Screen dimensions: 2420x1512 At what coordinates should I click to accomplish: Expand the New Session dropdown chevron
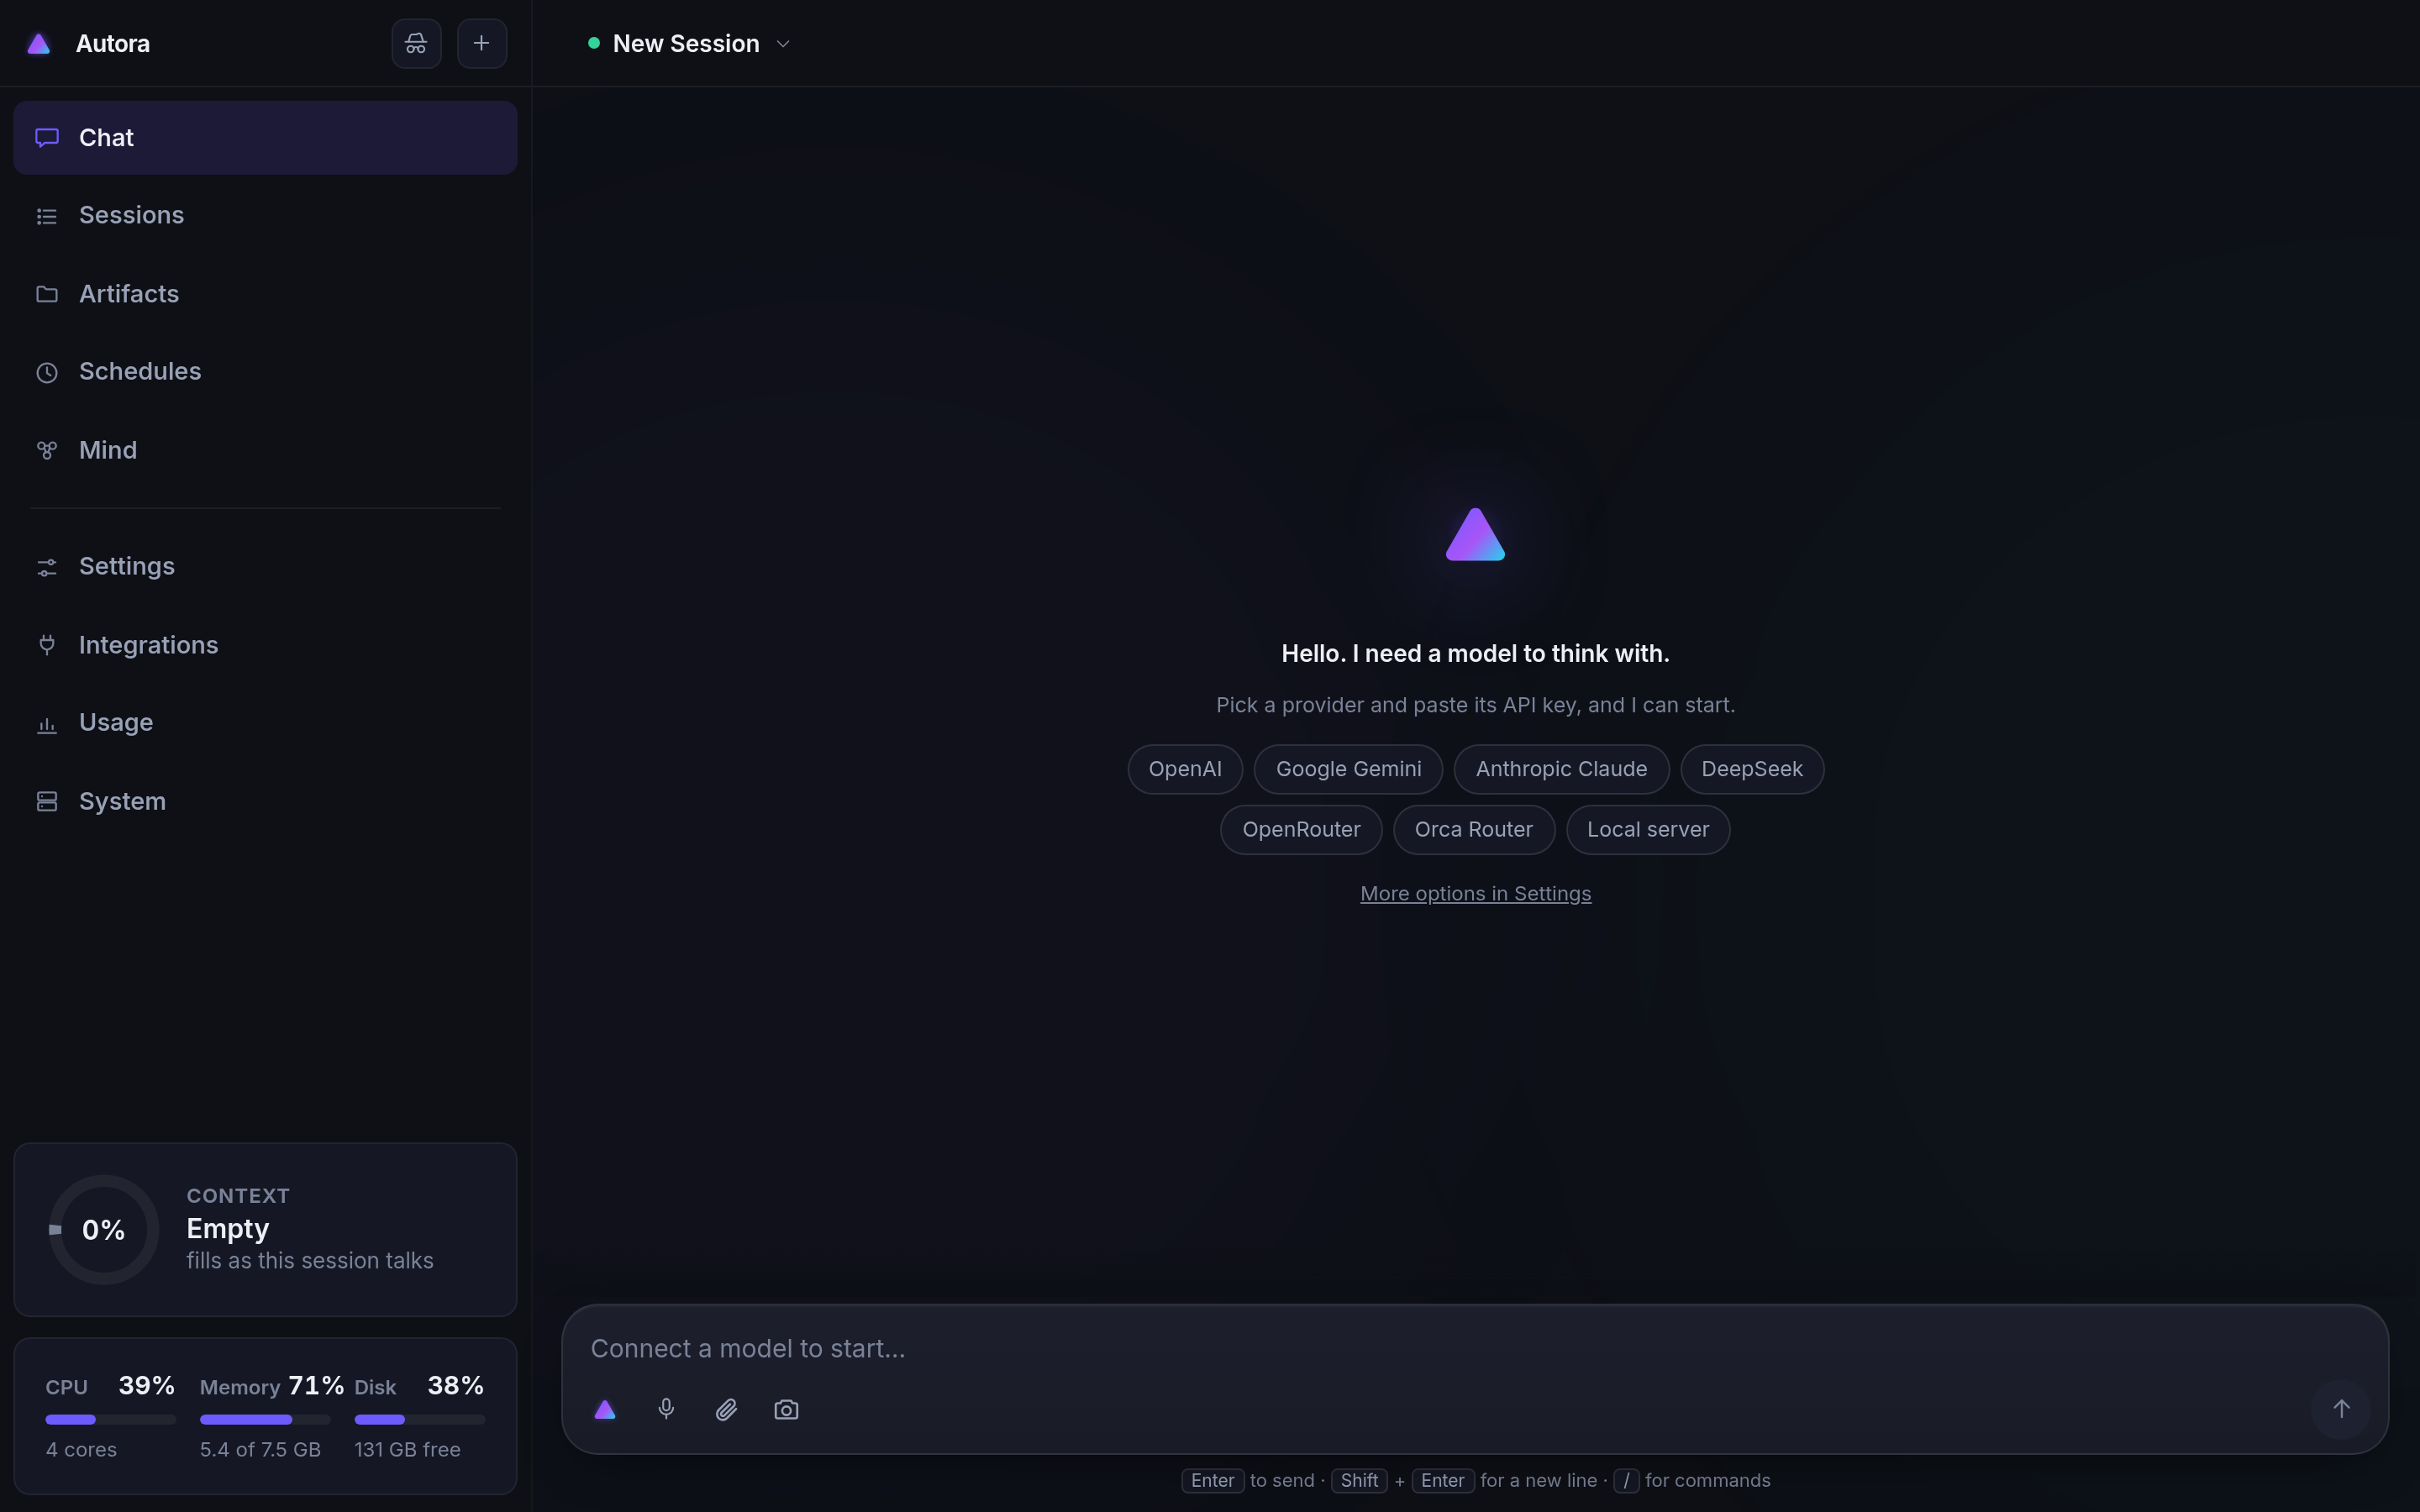tap(783, 44)
